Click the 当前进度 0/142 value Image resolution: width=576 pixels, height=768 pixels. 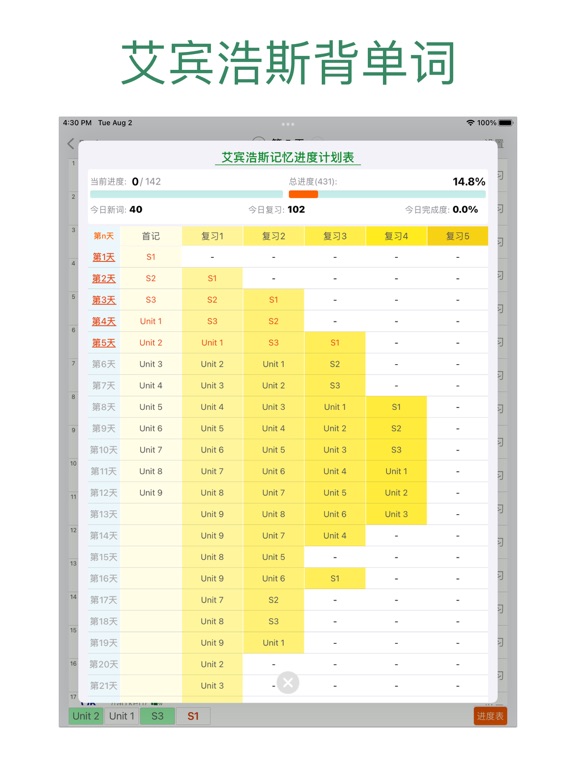tap(146, 182)
